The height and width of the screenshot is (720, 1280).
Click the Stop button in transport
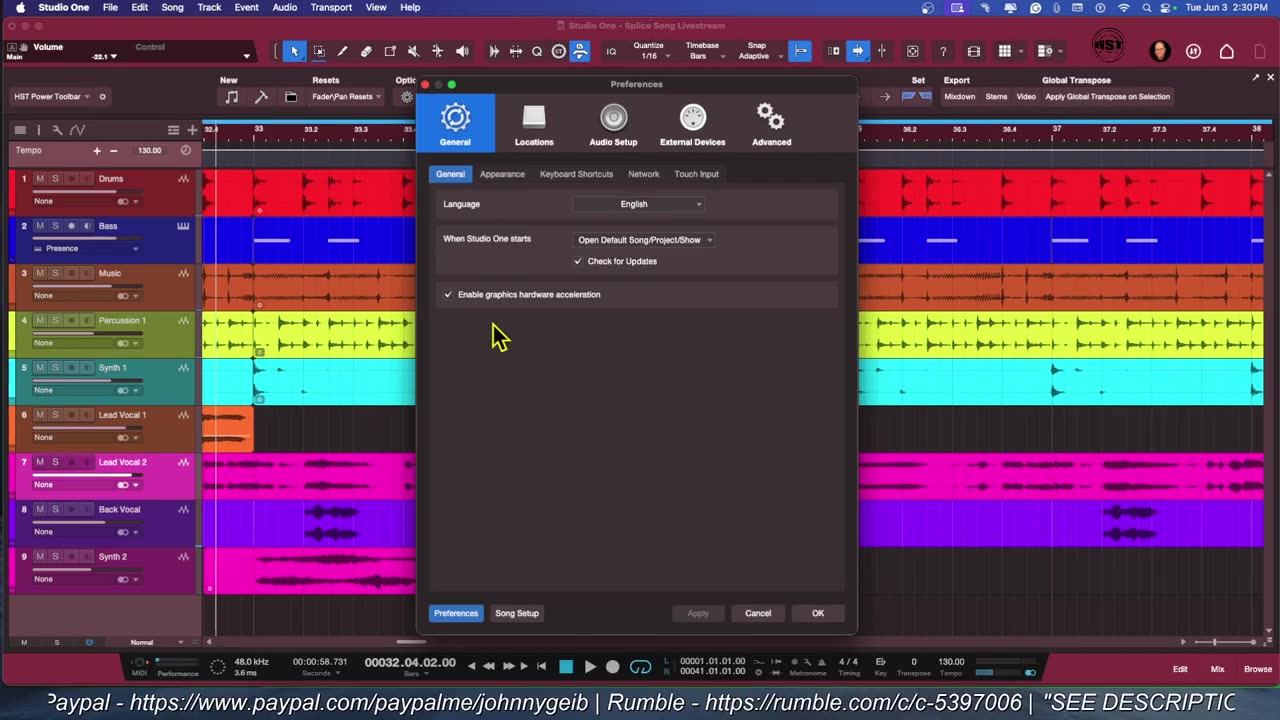(566, 666)
